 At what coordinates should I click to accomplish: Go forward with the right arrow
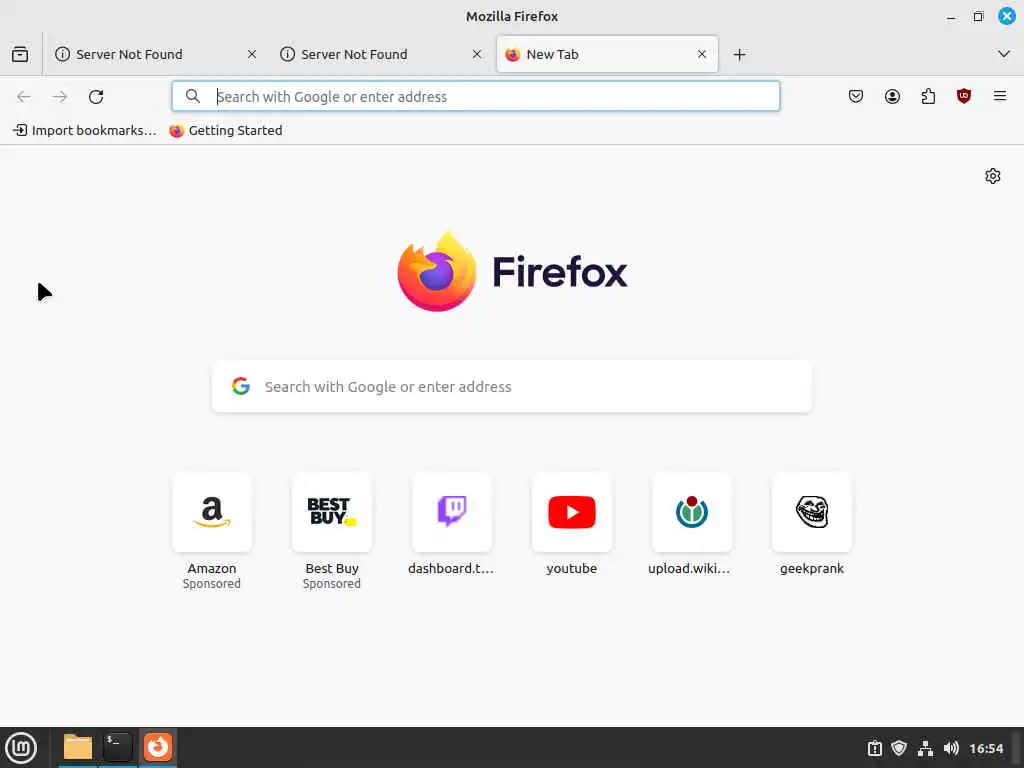click(x=60, y=97)
